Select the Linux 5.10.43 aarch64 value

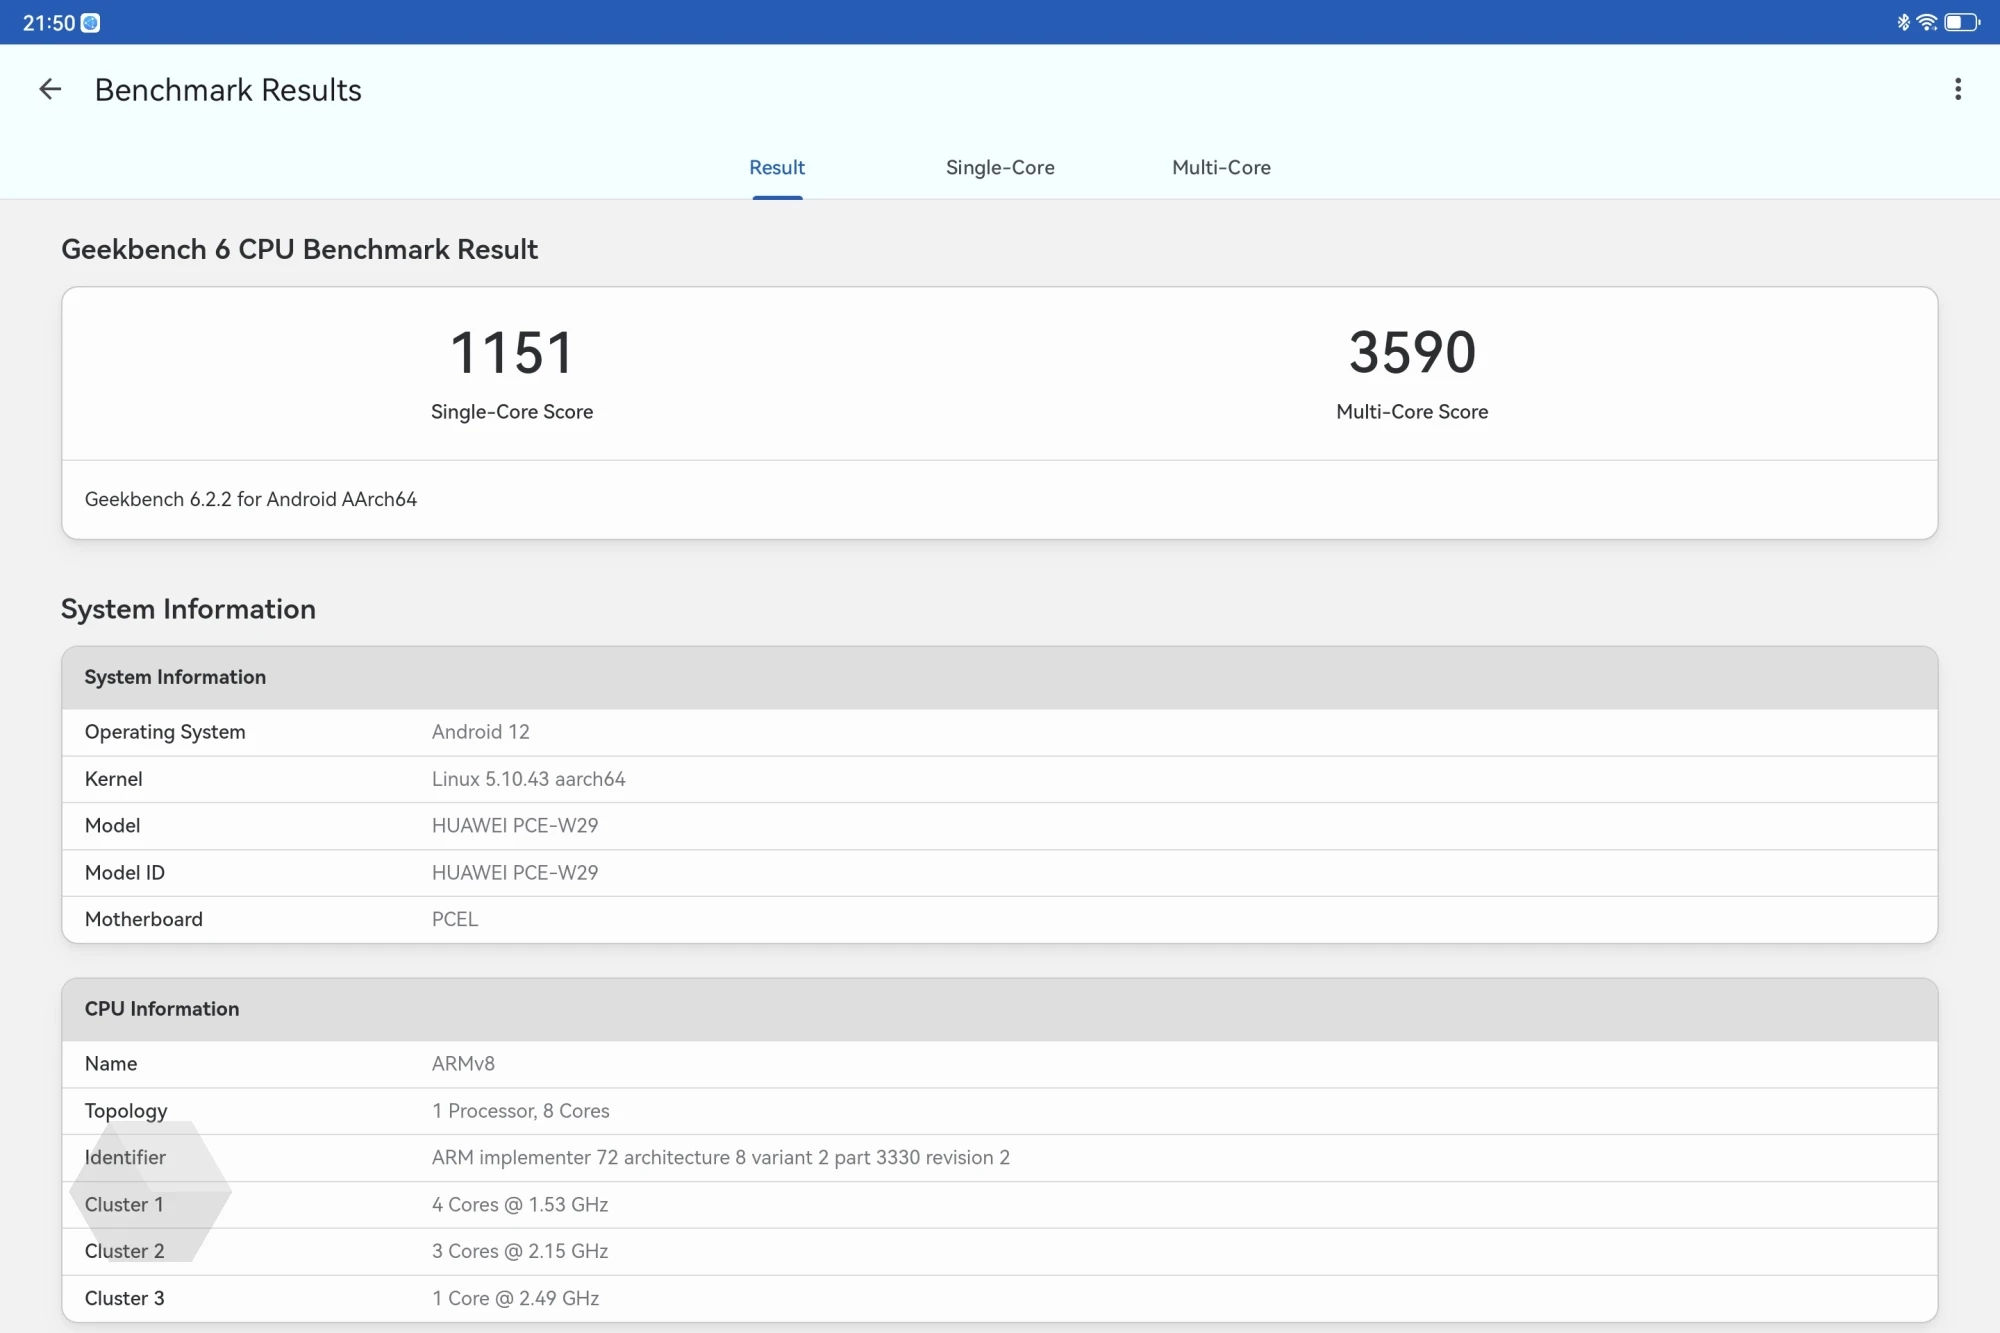[529, 779]
